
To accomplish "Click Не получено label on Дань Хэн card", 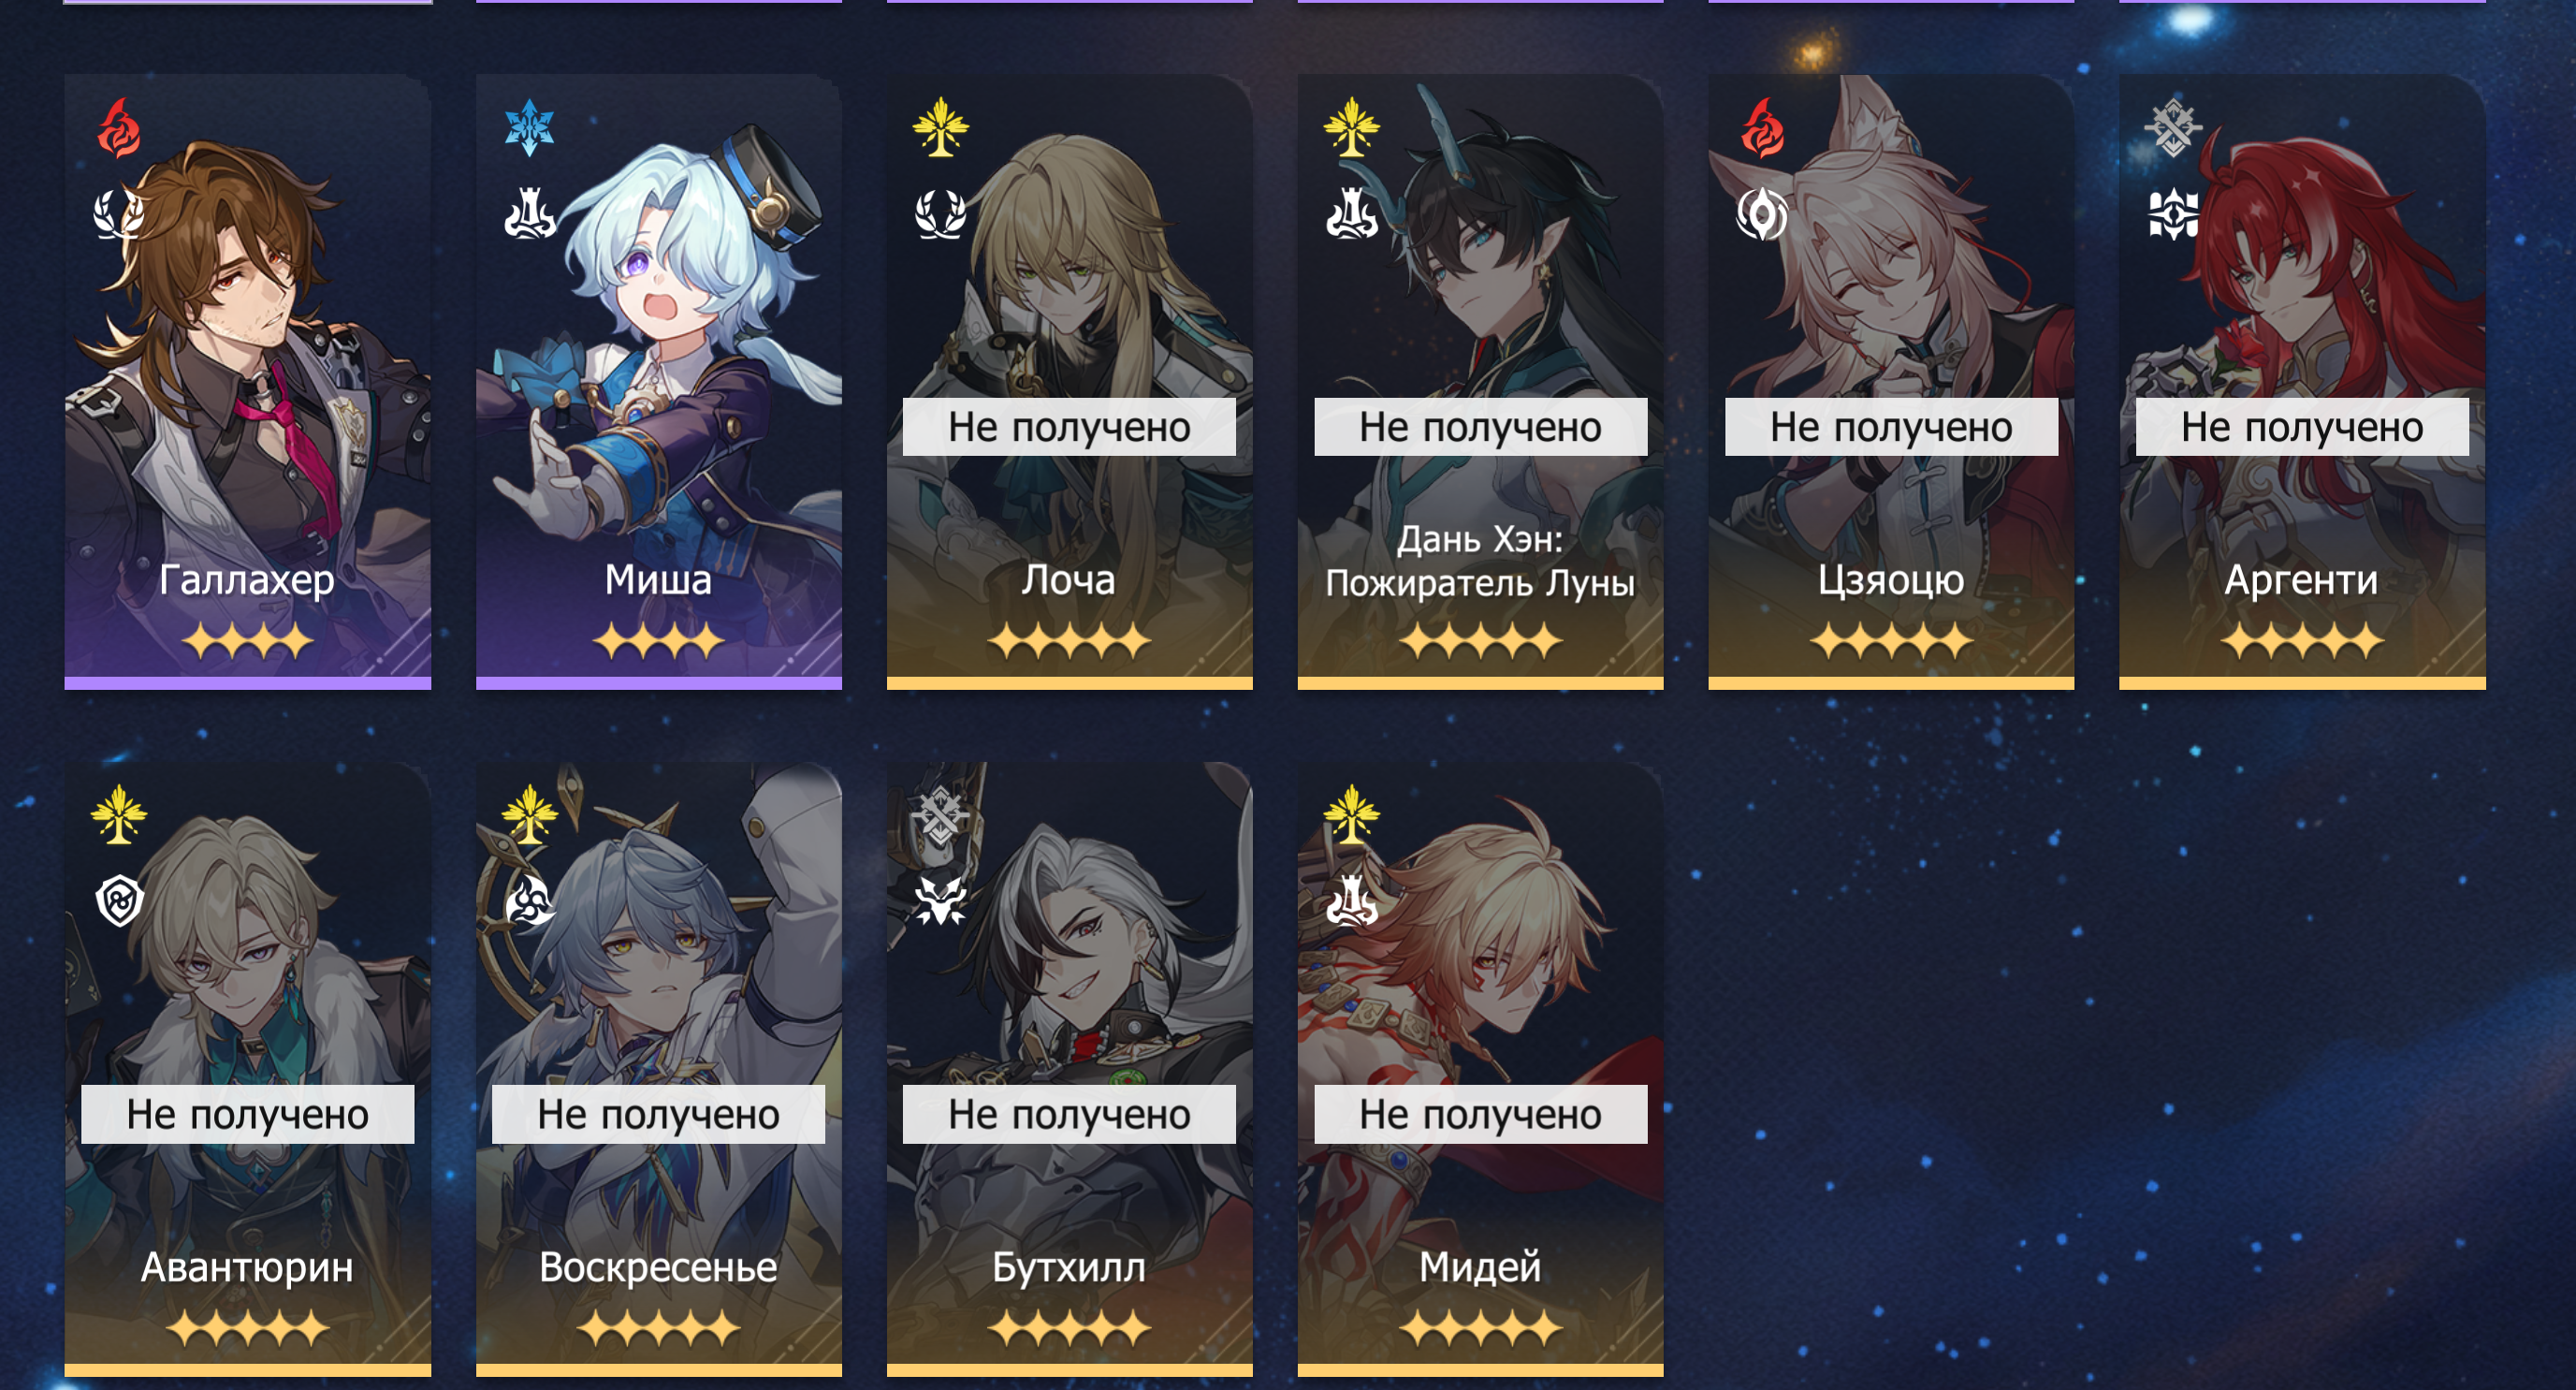I will coord(1480,427).
